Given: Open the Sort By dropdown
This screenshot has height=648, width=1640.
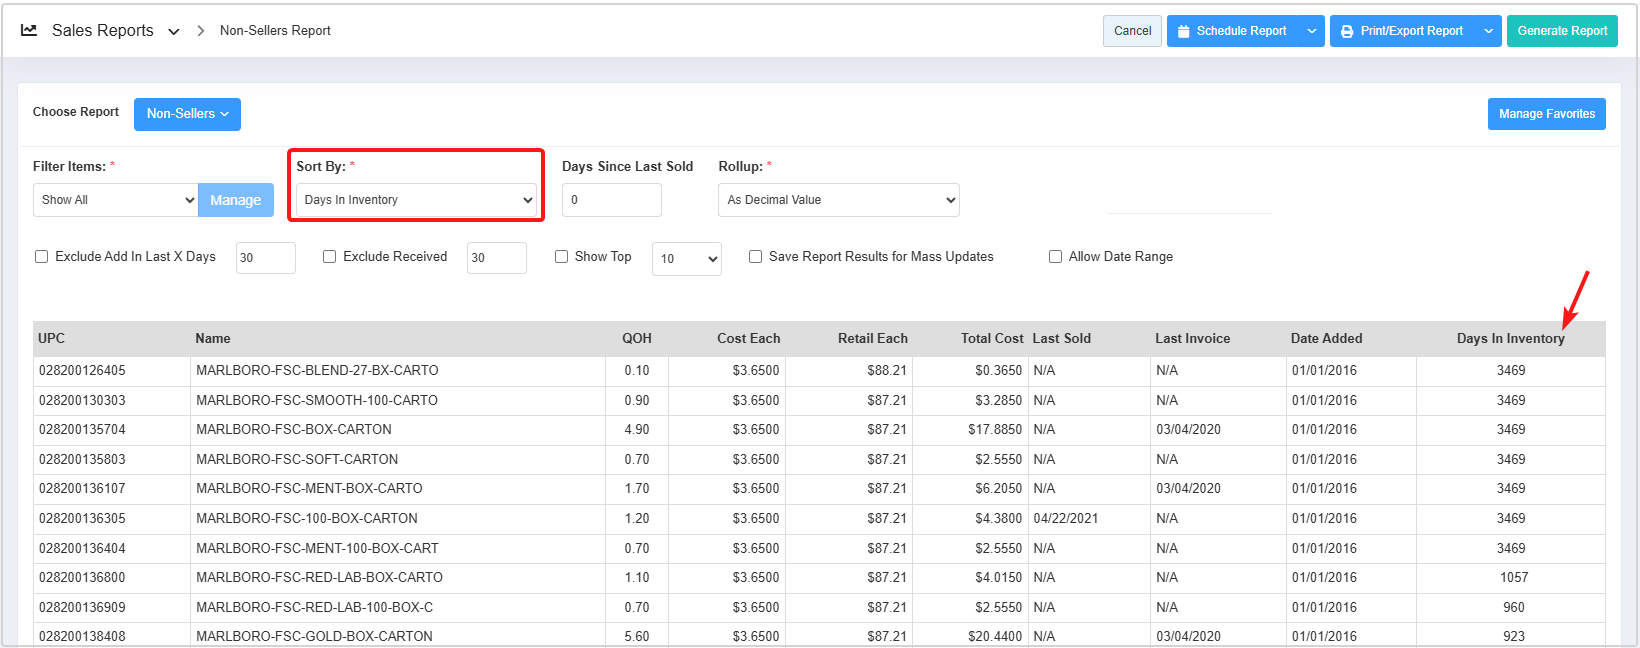Looking at the screenshot, I should pos(417,200).
